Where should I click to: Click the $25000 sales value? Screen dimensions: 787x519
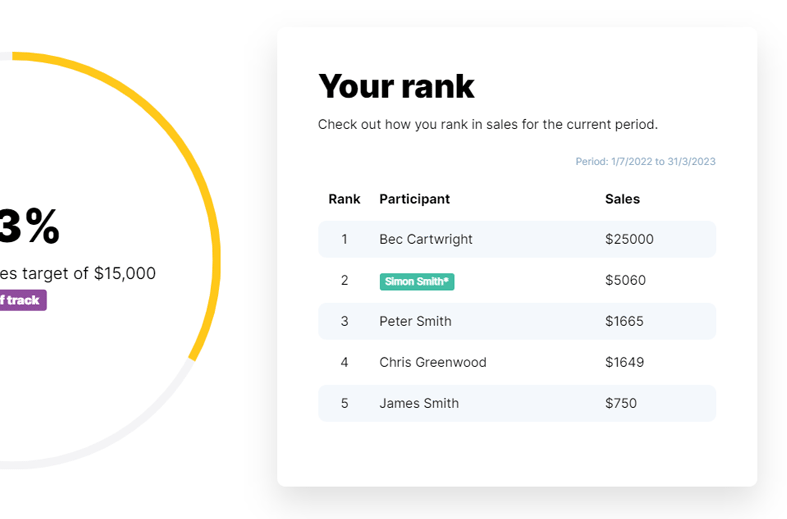click(x=629, y=239)
